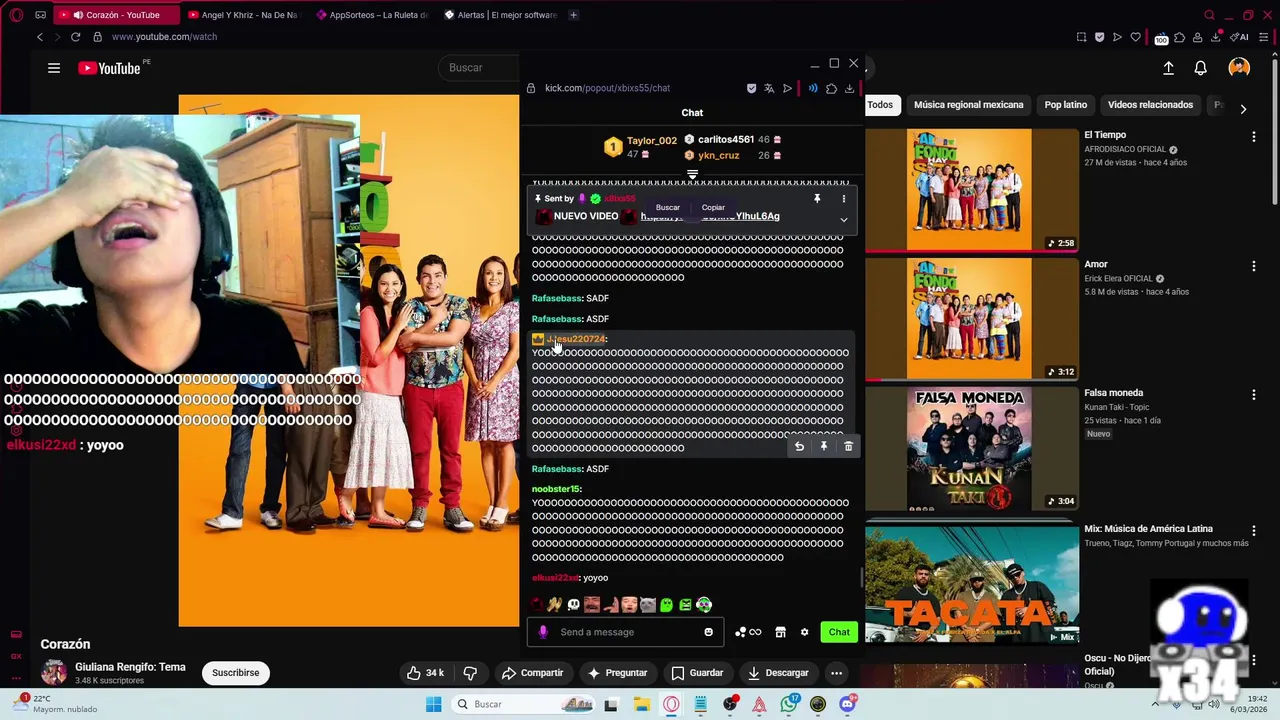Switch to Angel Y Khriz browser tab
This screenshot has width=1280, height=720.
(x=245, y=15)
